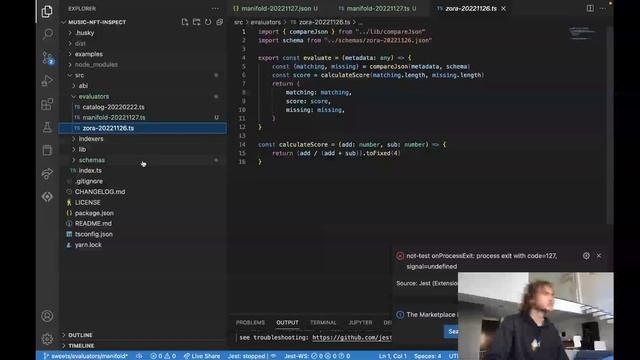Click the editor minimap
Screen dimensions: 640x360
click(x=583, y=33)
